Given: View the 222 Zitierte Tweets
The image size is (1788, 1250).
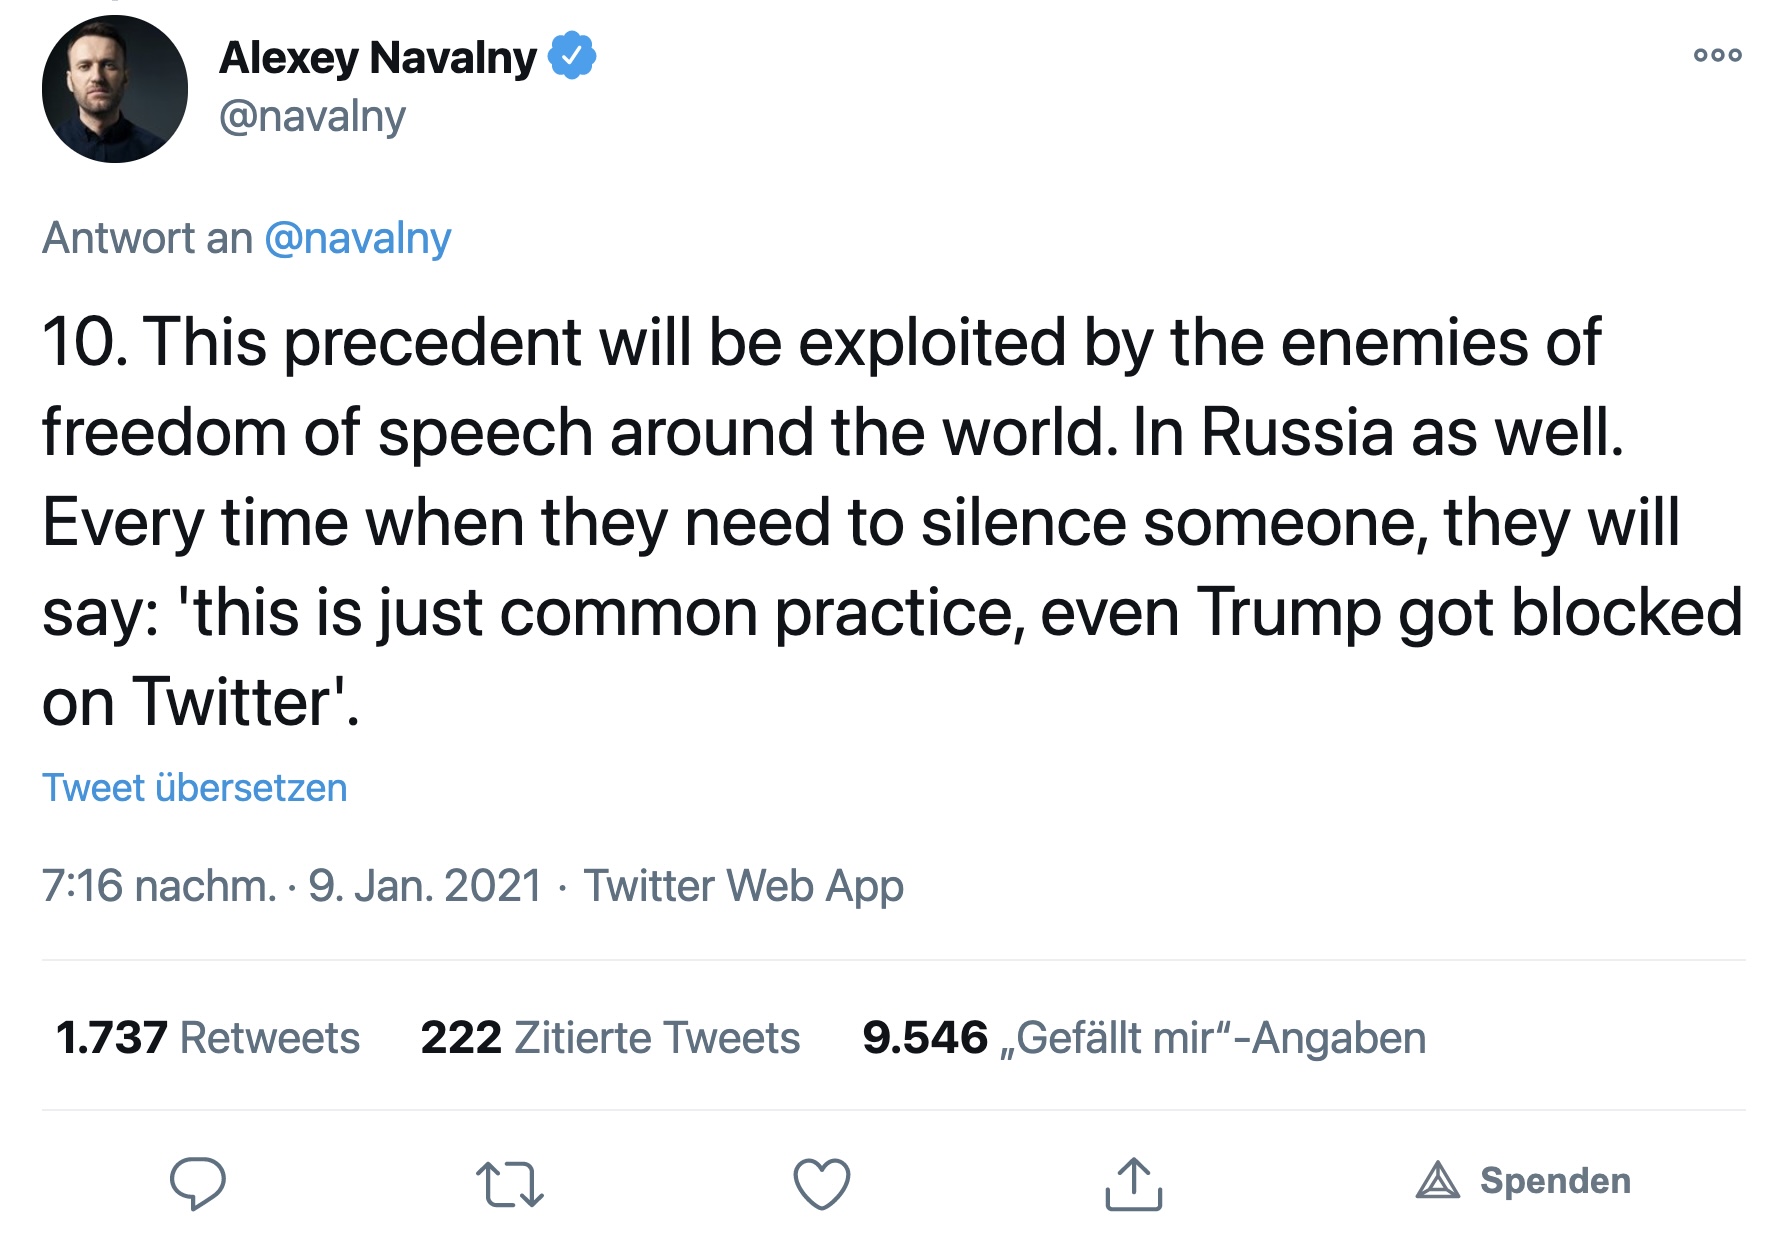Looking at the screenshot, I should coord(610,1038).
